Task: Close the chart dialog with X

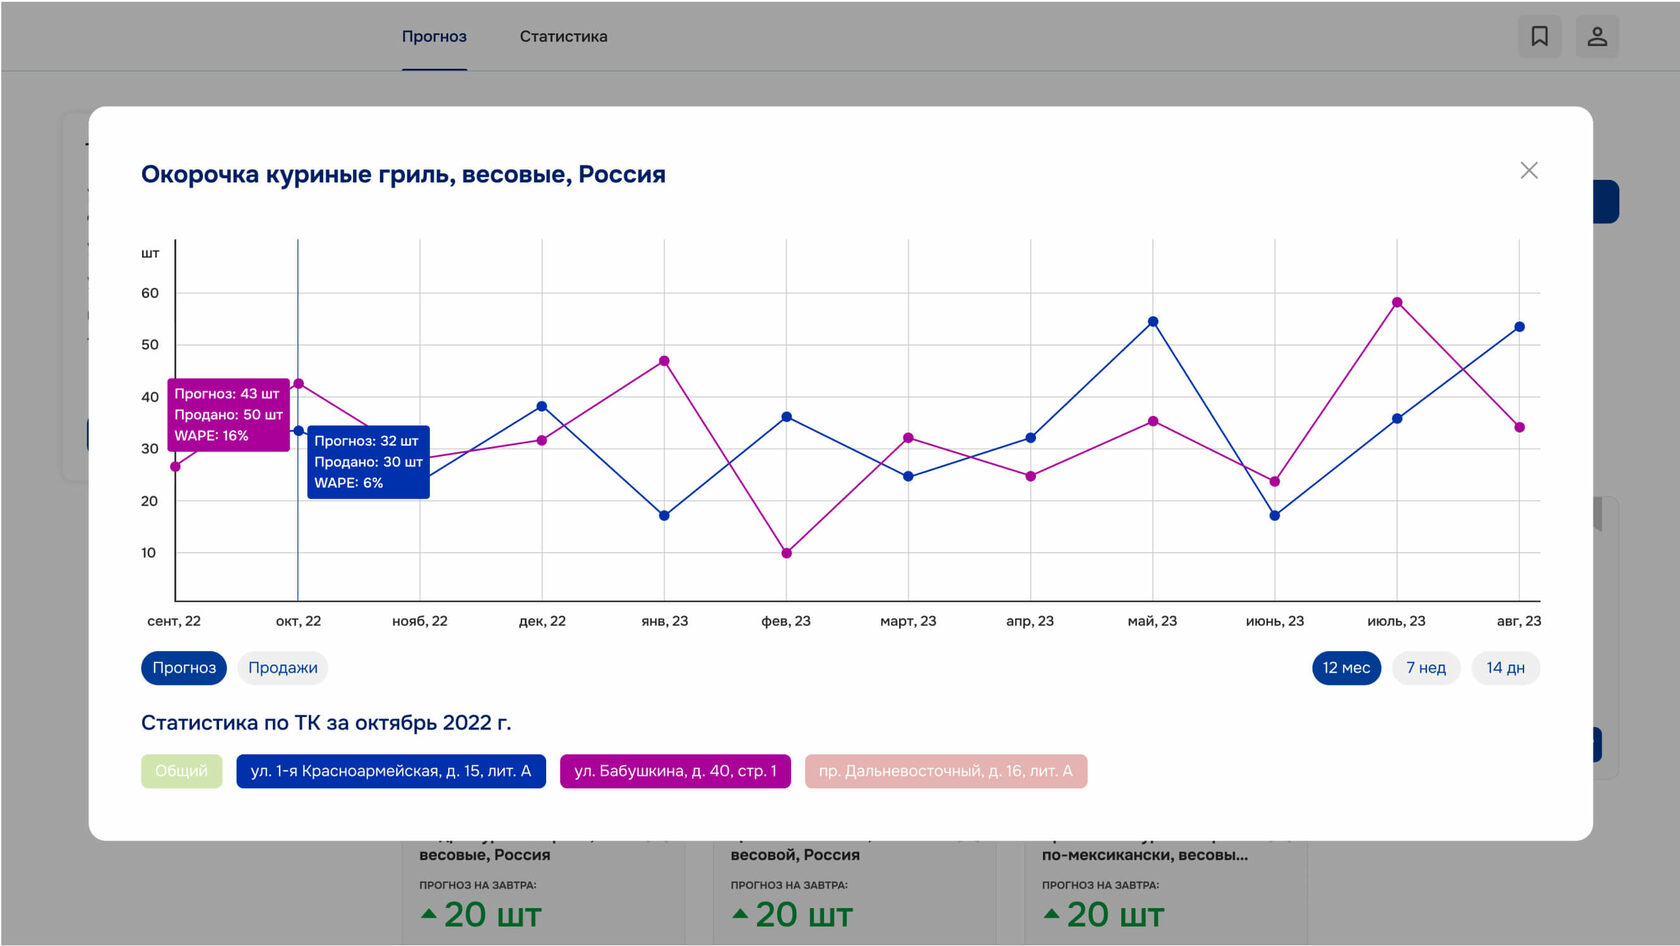Action: pyautogui.click(x=1529, y=171)
